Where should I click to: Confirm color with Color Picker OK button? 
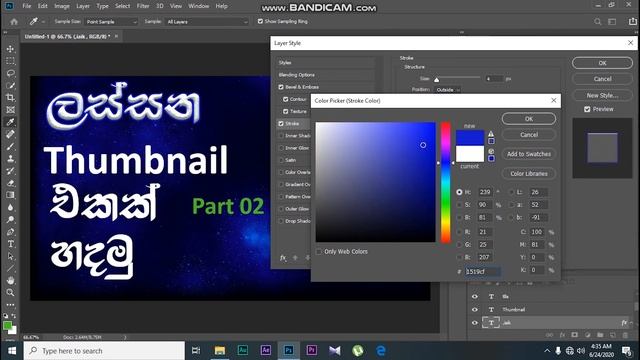(x=529, y=119)
